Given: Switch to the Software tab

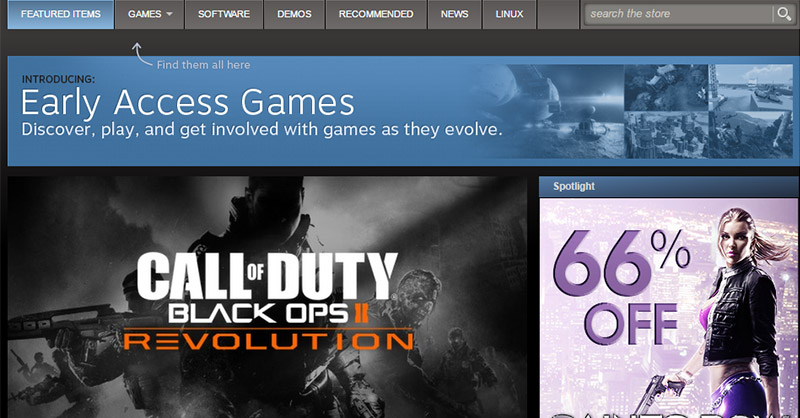Looking at the screenshot, I should (x=224, y=15).
